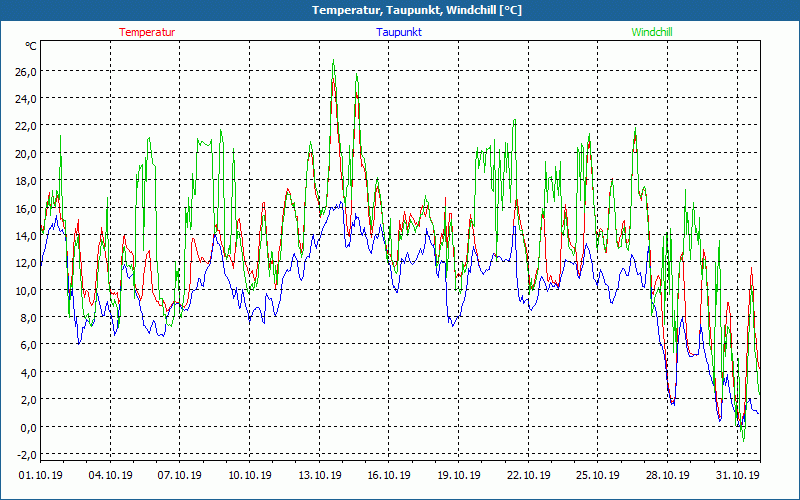Viewport: 800px width, 500px height.
Task: Select the 19.10.19 date label
Action: [x=458, y=475]
